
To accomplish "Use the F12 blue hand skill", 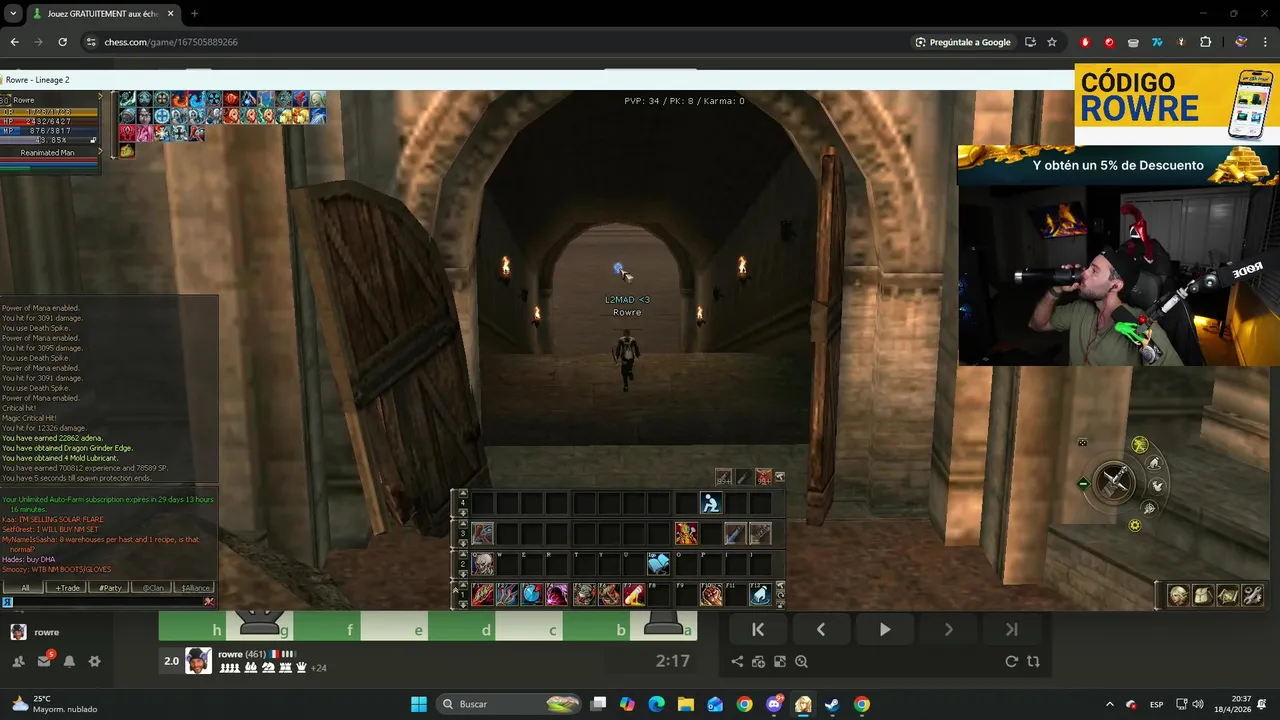I will 761,596.
